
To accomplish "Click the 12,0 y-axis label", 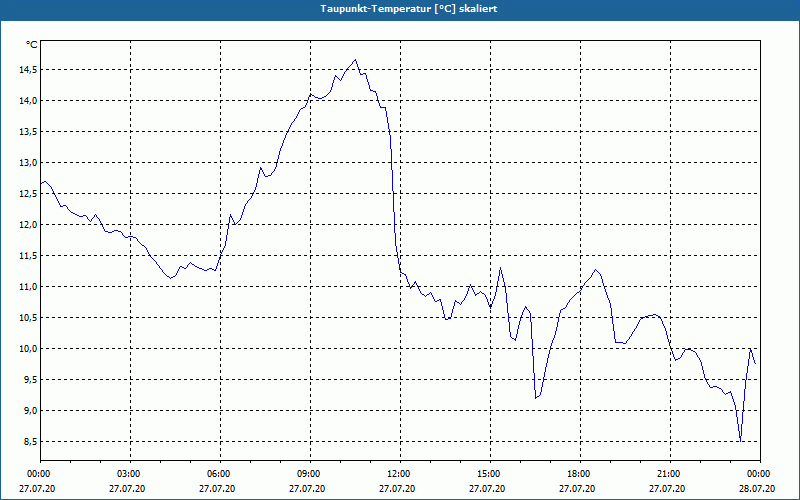I will pyautogui.click(x=29, y=224).
